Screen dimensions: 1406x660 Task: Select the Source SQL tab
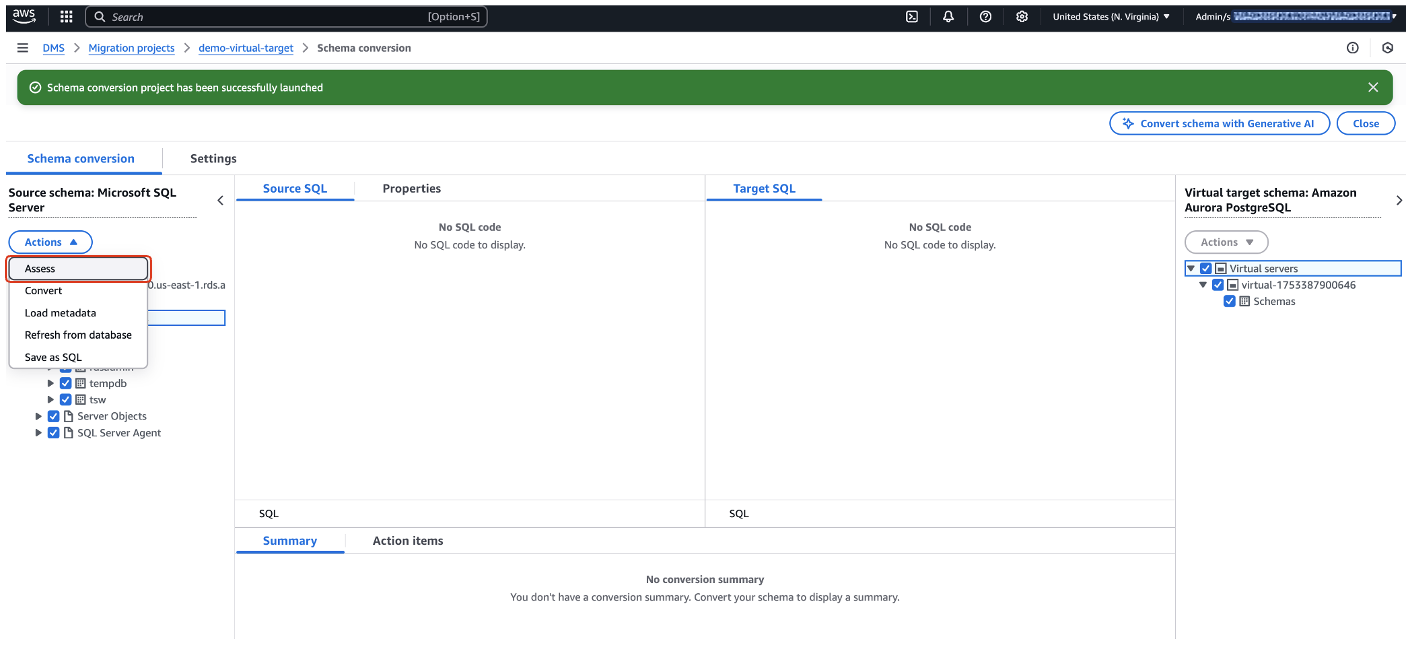pos(295,189)
